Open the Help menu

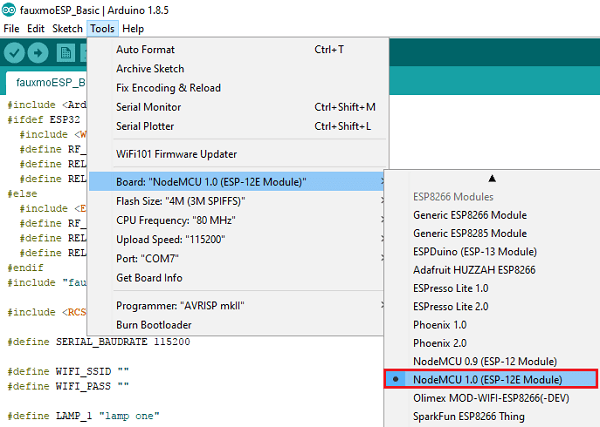(x=133, y=28)
